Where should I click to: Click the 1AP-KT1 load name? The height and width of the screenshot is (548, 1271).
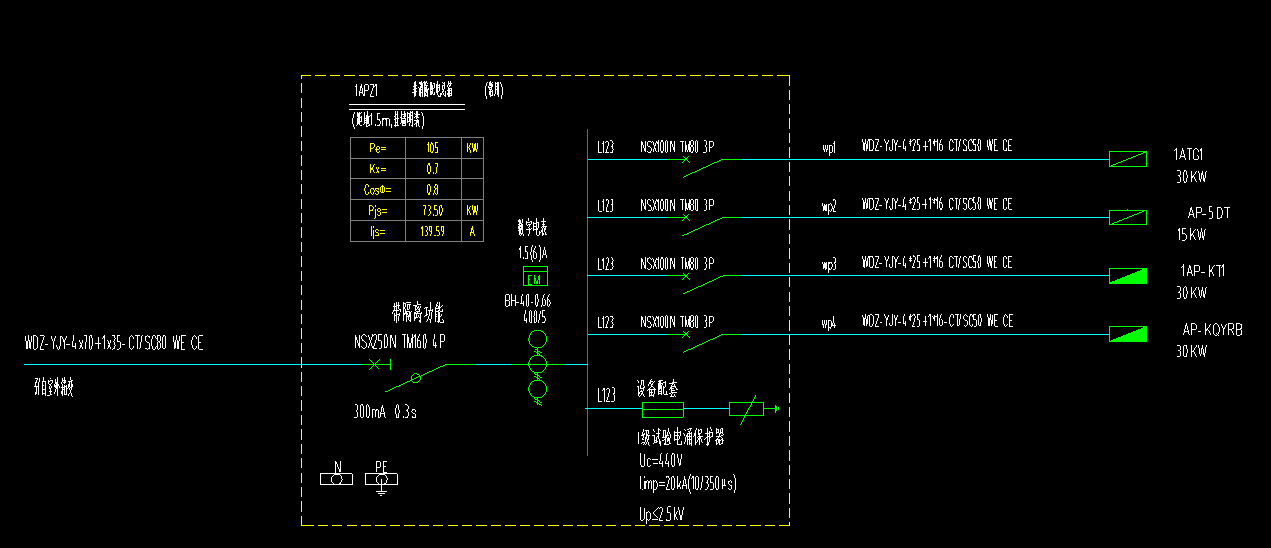(x=1203, y=271)
